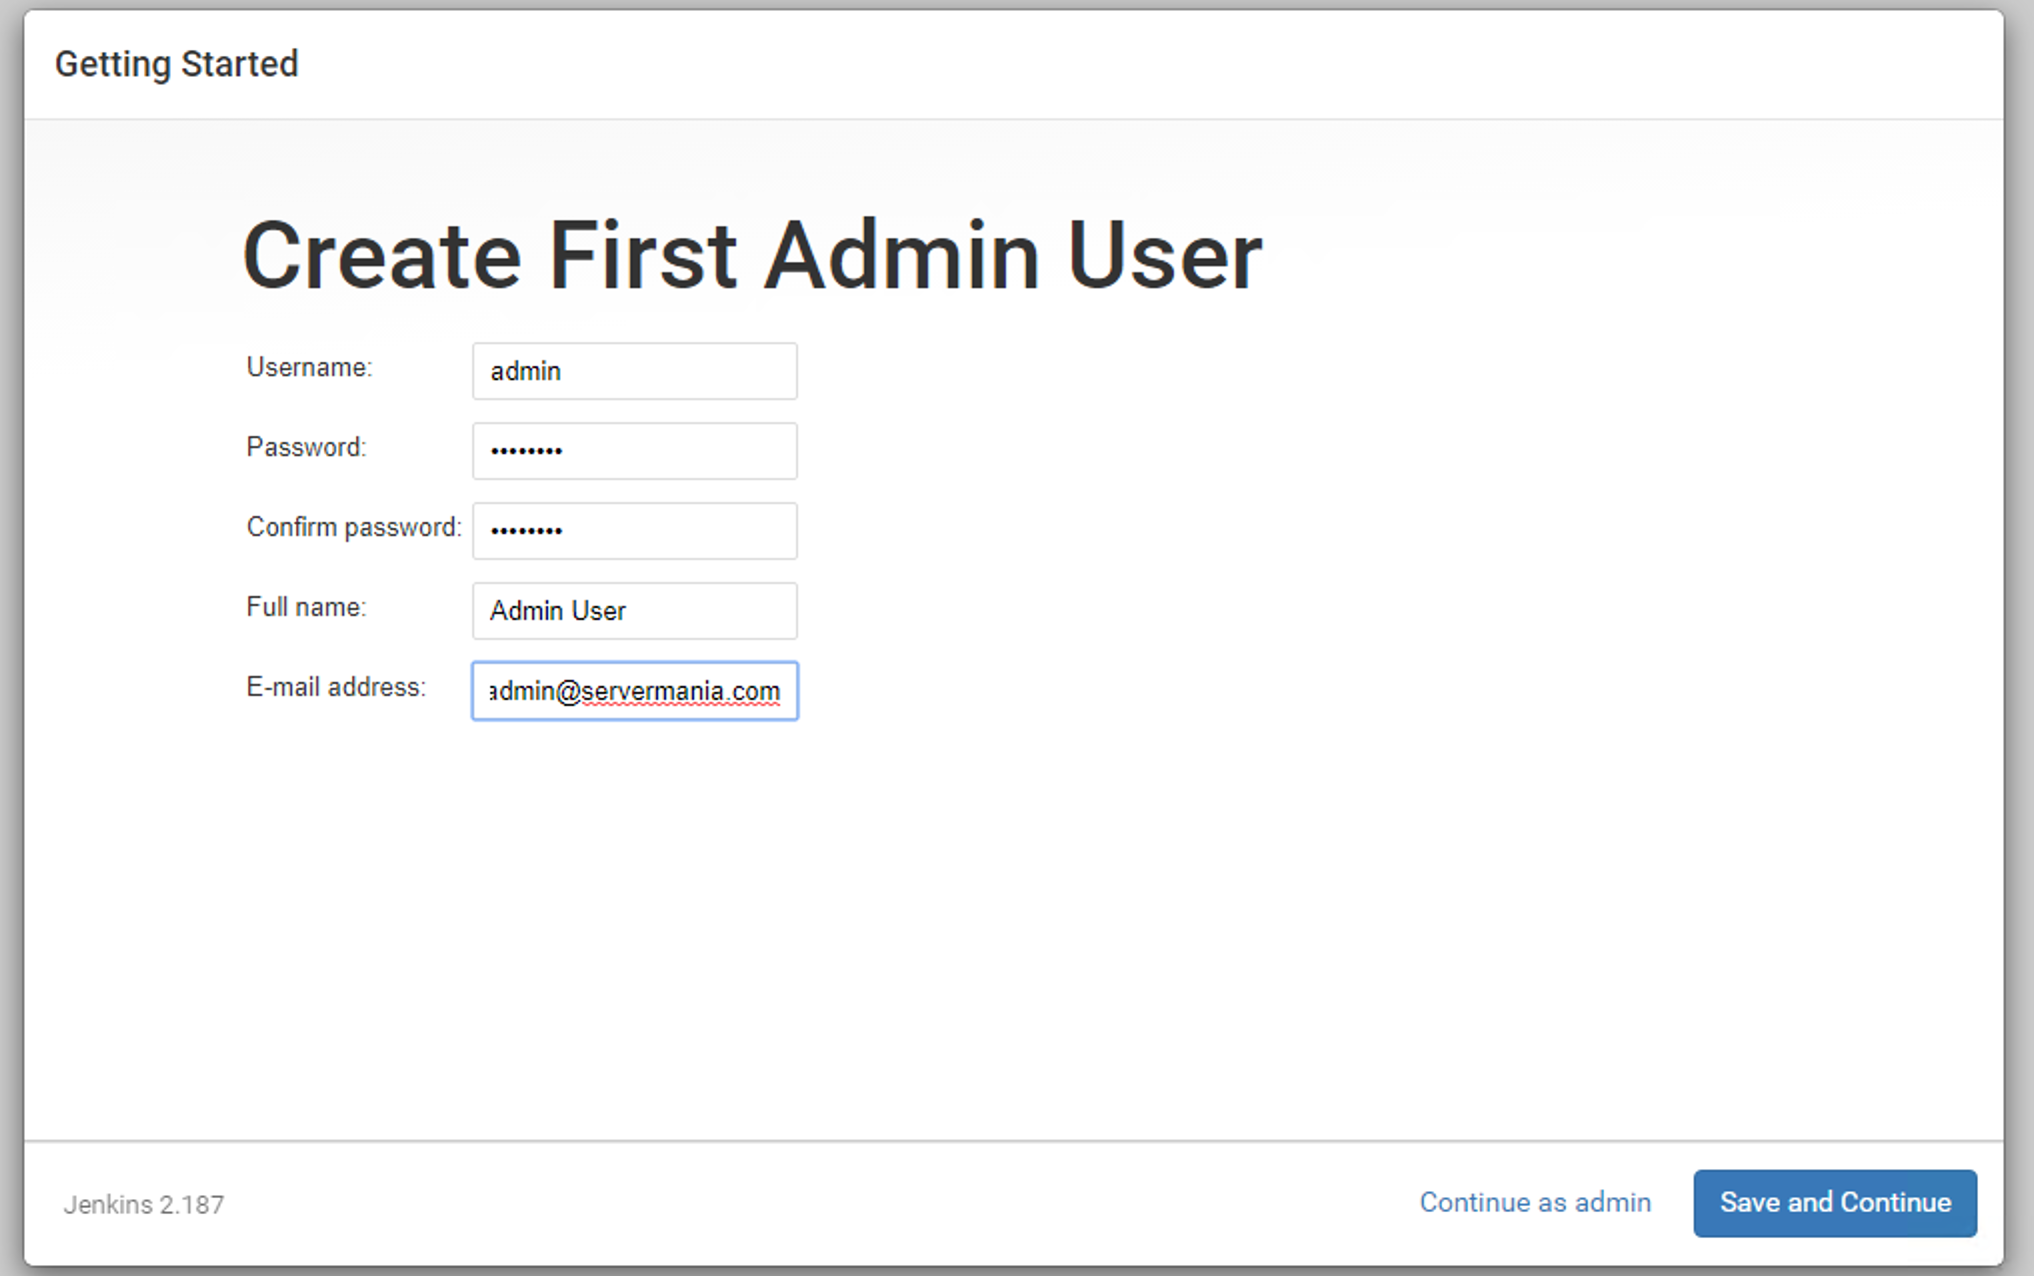Click the "Jenkins 2.187" version text
Viewport: 2034px width, 1276px height.
tap(144, 1205)
